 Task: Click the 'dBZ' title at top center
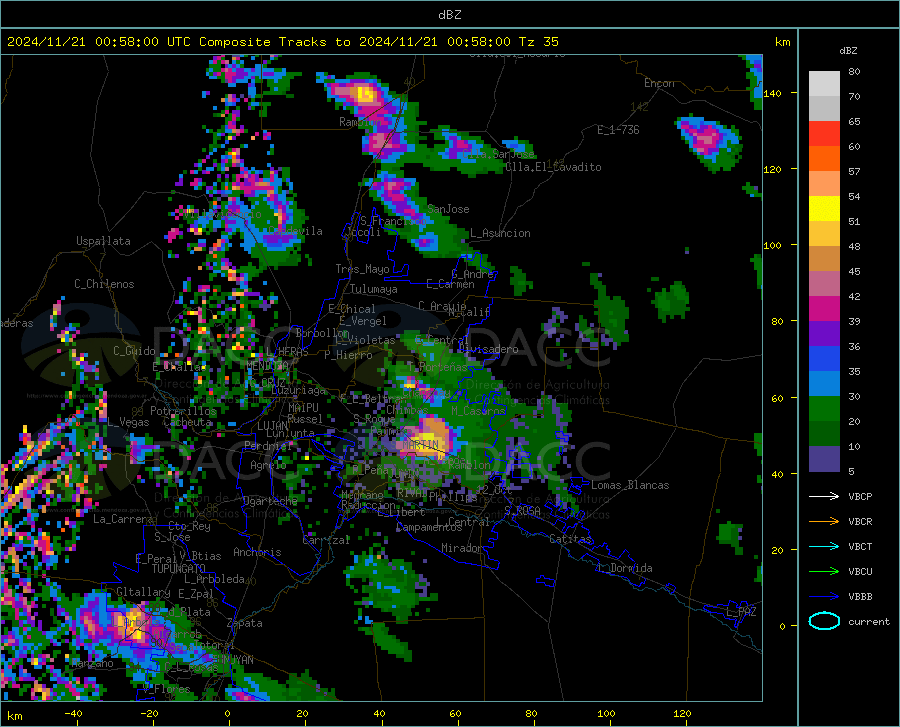pos(449,15)
